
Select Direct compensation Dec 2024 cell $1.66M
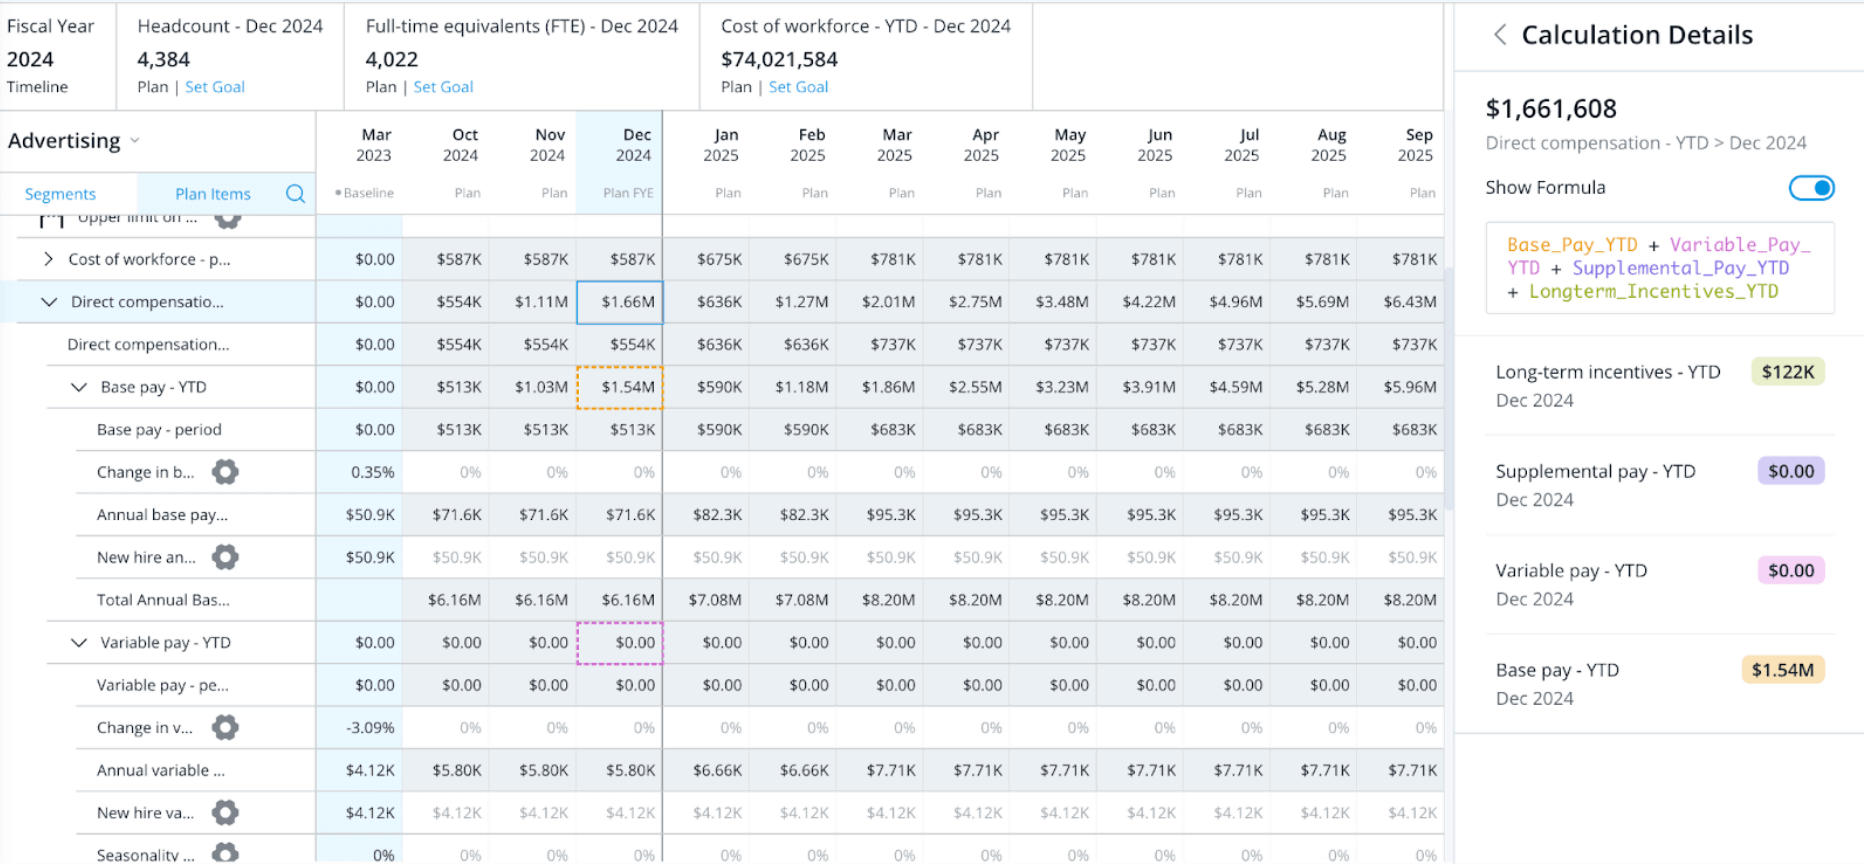[619, 302]
